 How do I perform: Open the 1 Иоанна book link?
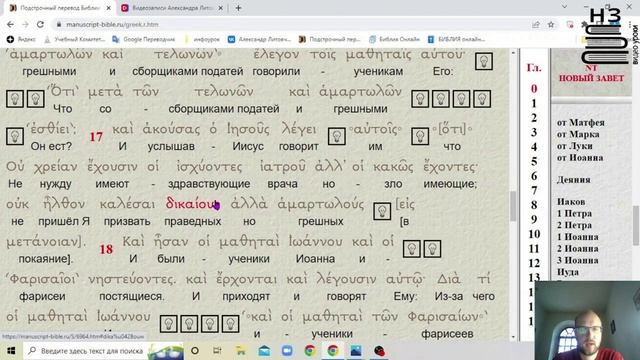click(x=578, y=237)
